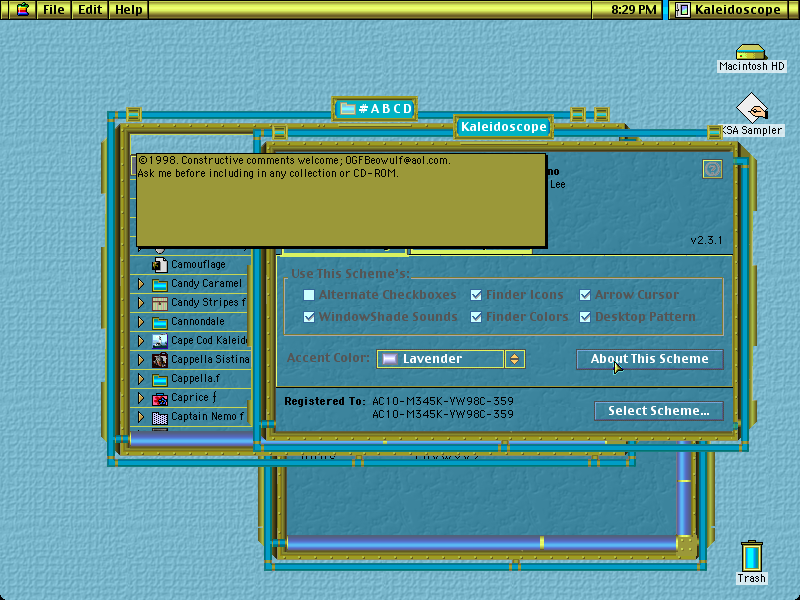Open the Accent Color pop-up arrows

click(x=514, y=359)
